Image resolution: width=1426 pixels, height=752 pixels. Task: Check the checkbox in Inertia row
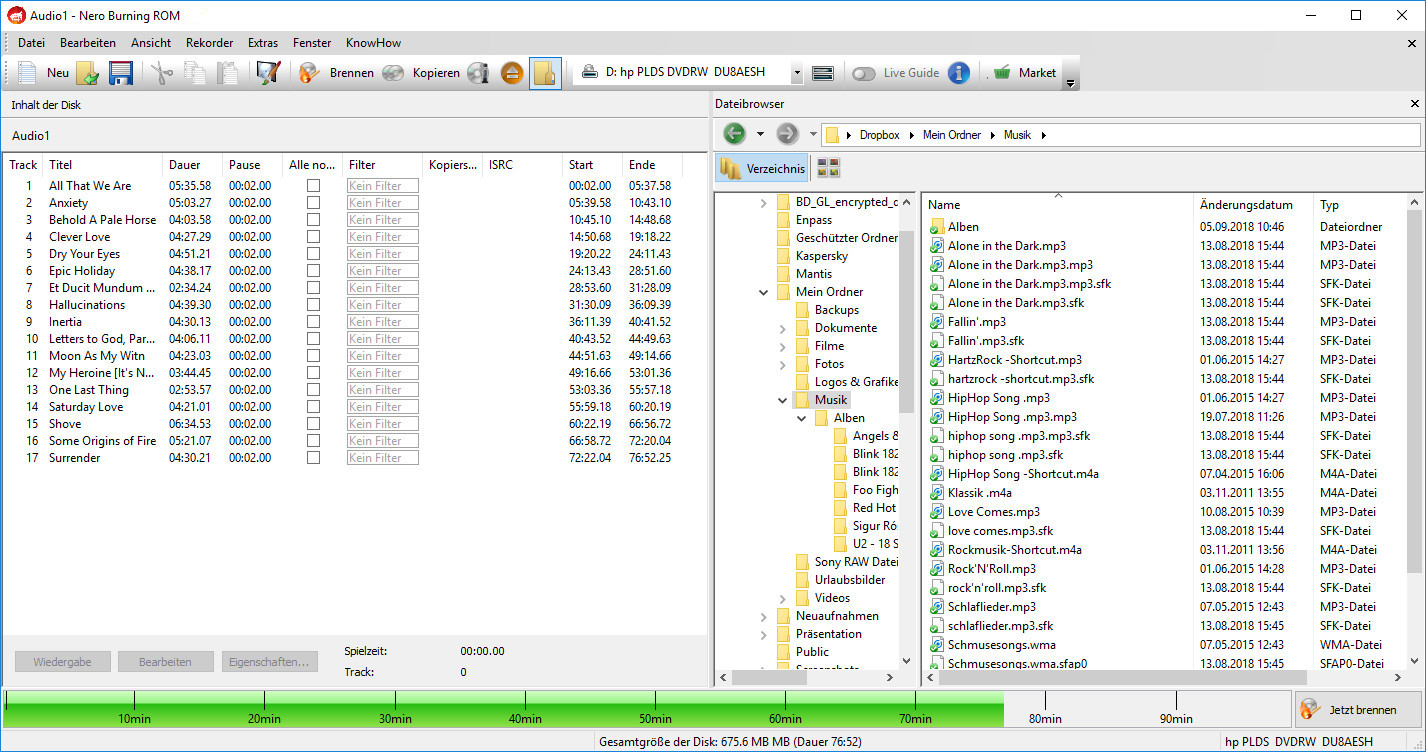pyautogui.click(x=313, y=322)
